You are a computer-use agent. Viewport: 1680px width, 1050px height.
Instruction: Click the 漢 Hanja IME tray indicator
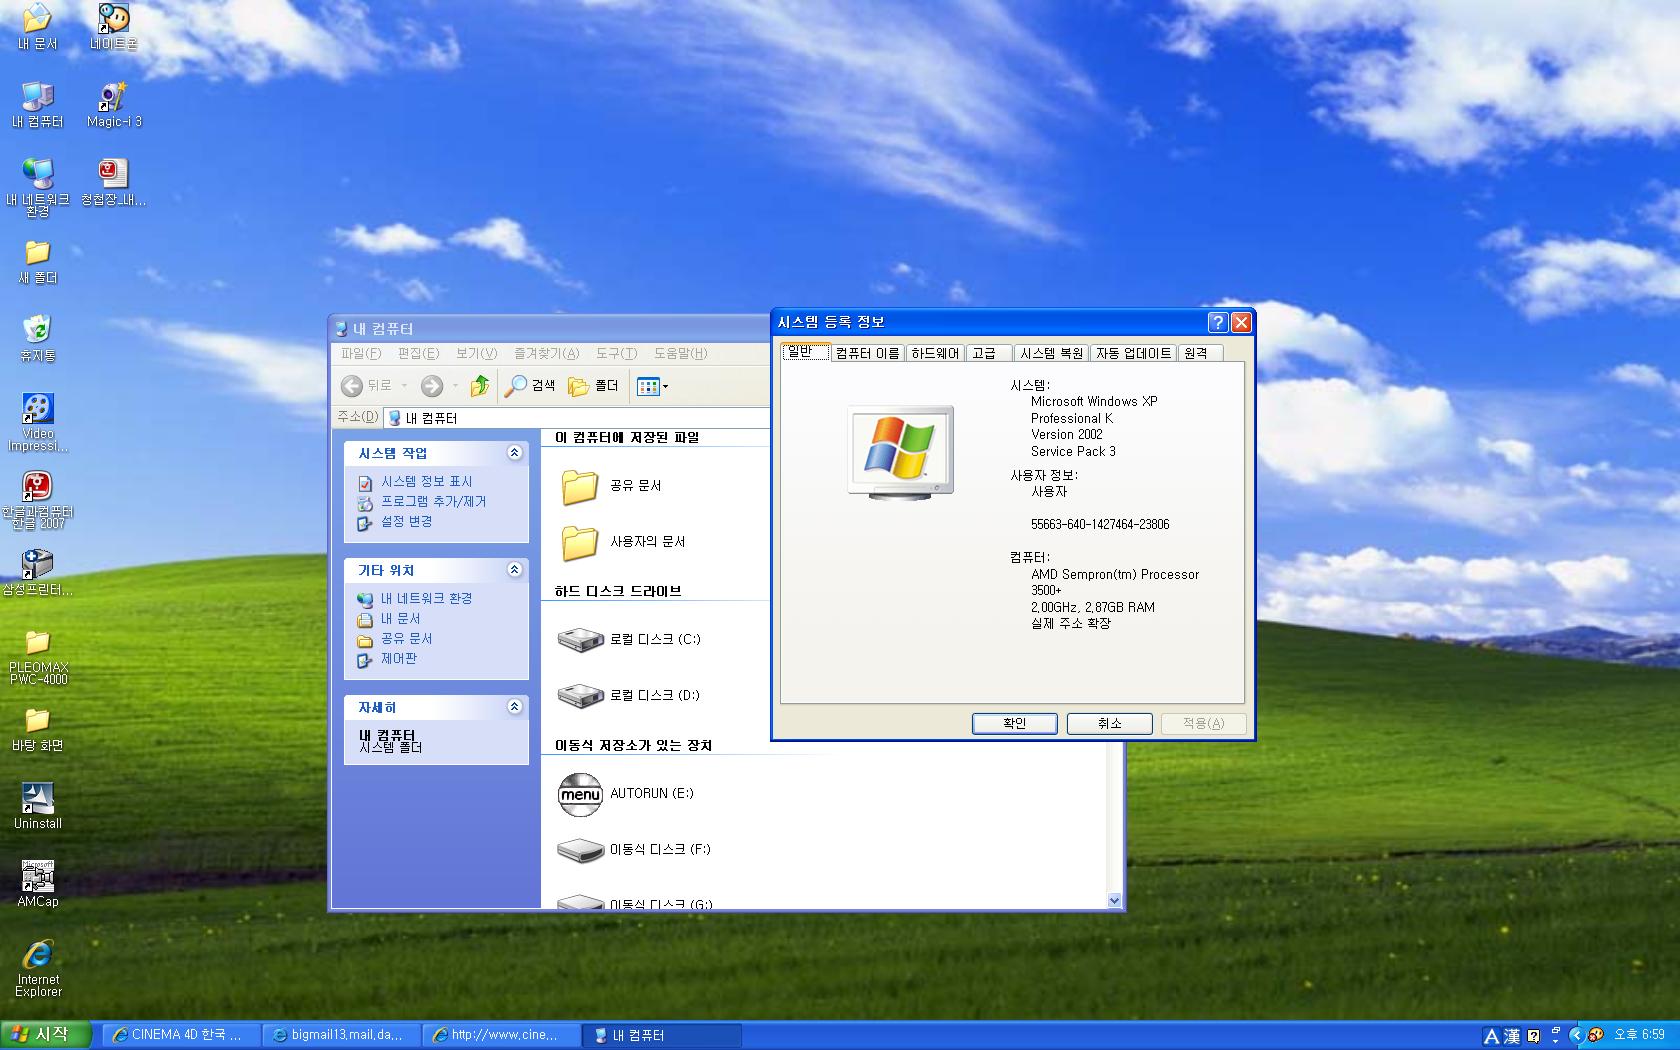pyautogui.click(x=1512, y=1036)
